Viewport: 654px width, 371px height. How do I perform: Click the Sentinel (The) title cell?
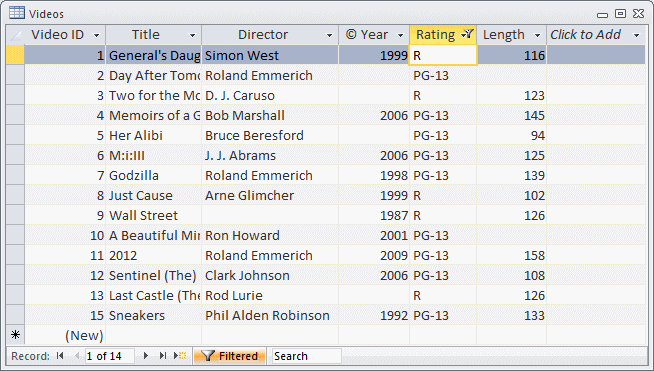point(154,276)
